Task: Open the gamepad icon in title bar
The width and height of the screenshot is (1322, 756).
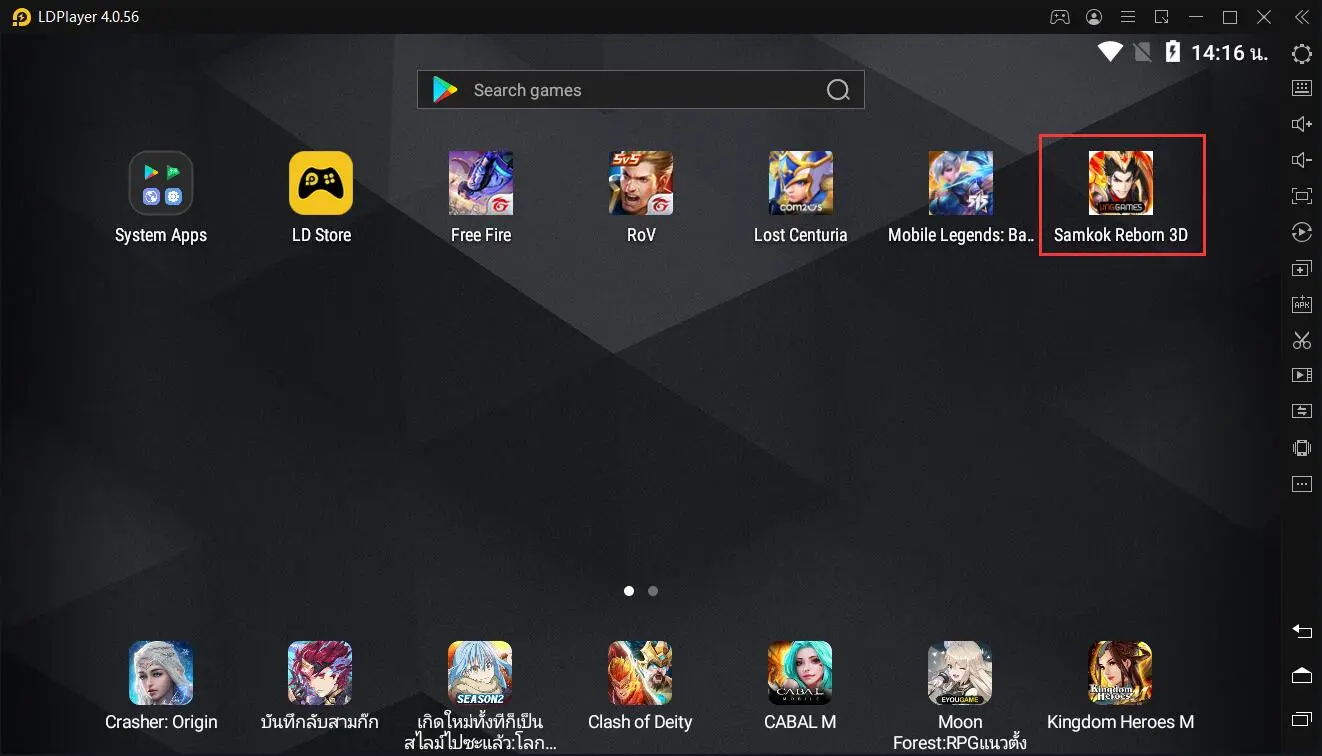Action: click(1059, 17)
